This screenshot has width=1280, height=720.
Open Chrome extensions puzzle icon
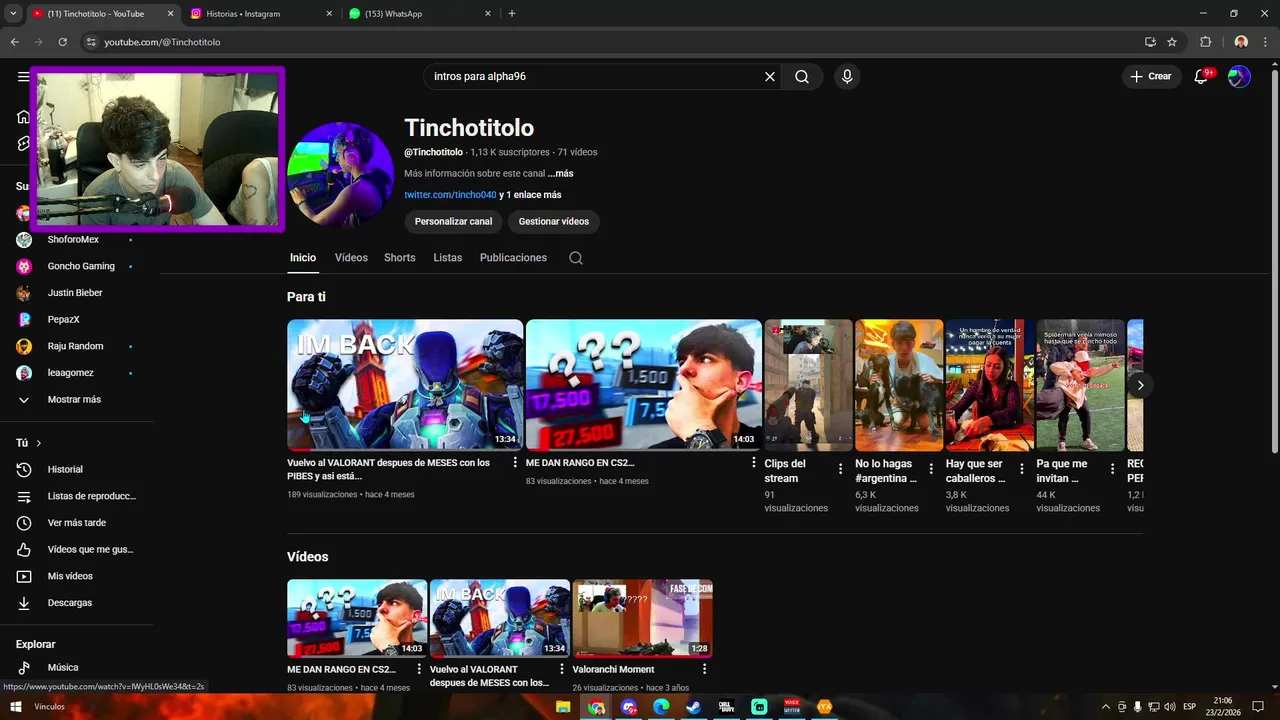click(x=1205, y=42)
